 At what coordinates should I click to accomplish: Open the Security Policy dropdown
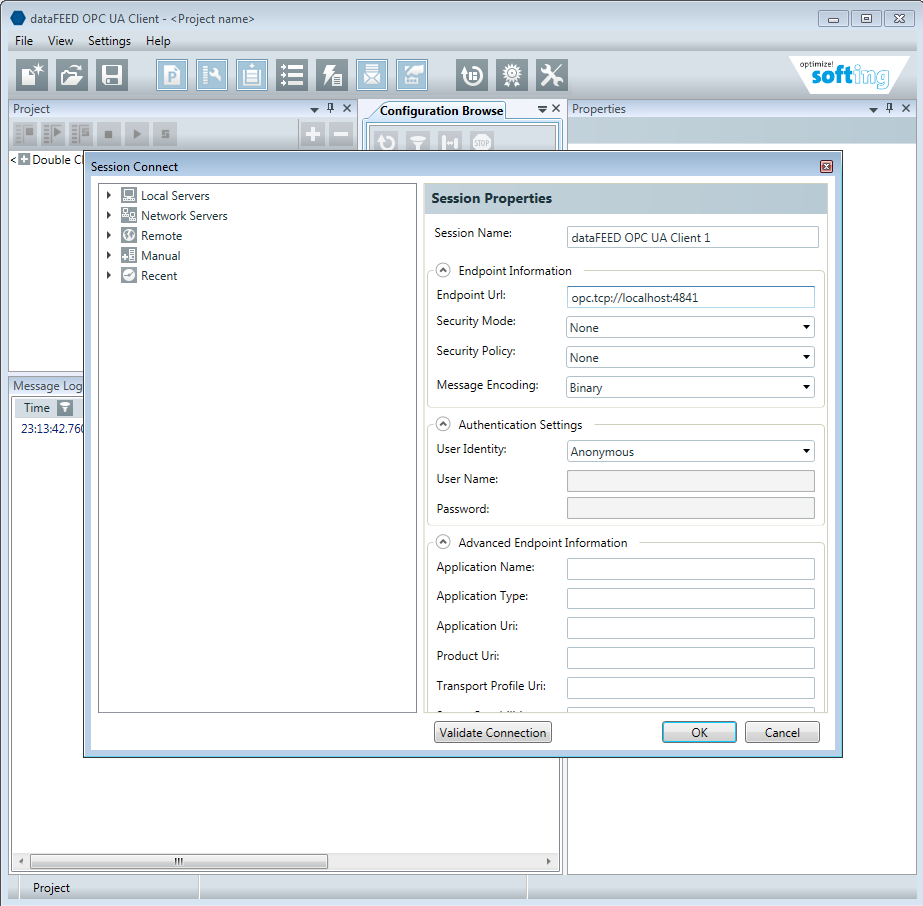690,357
